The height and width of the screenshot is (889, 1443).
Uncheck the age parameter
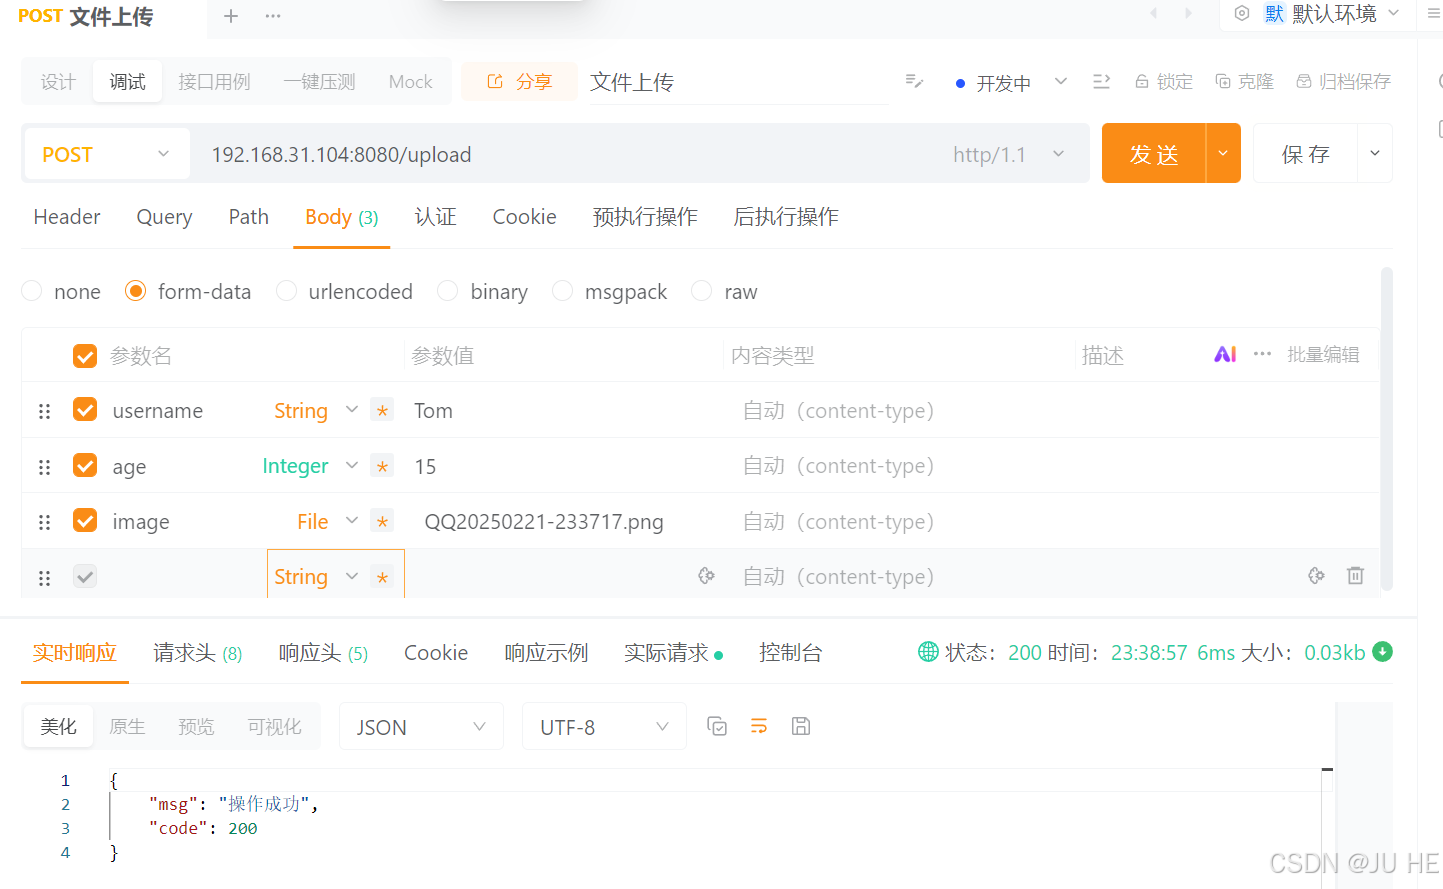pyautogui.click(x=85, y=466)
